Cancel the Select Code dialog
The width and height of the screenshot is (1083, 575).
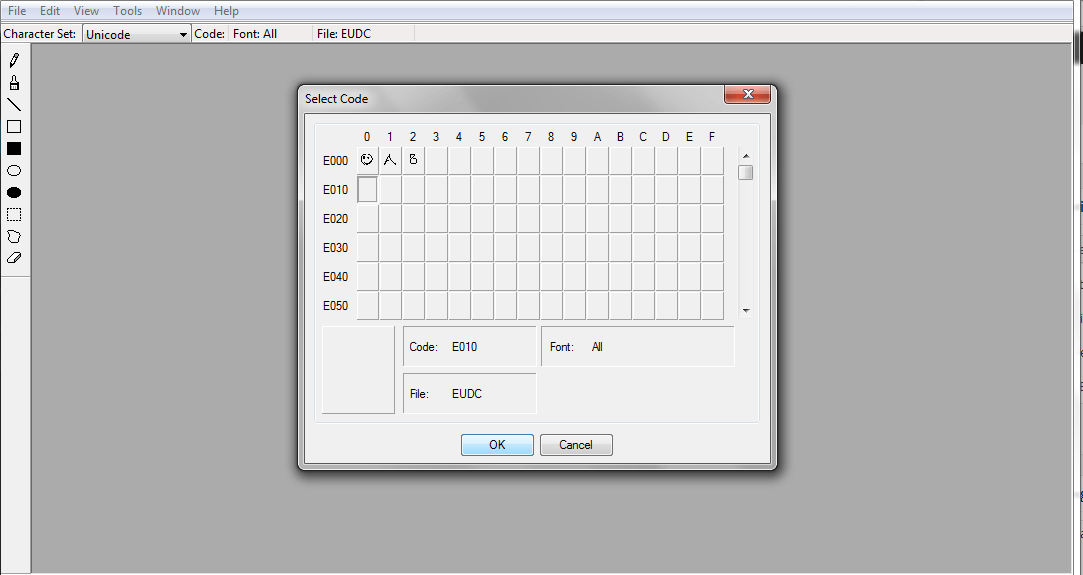click(x=576, y=445)
